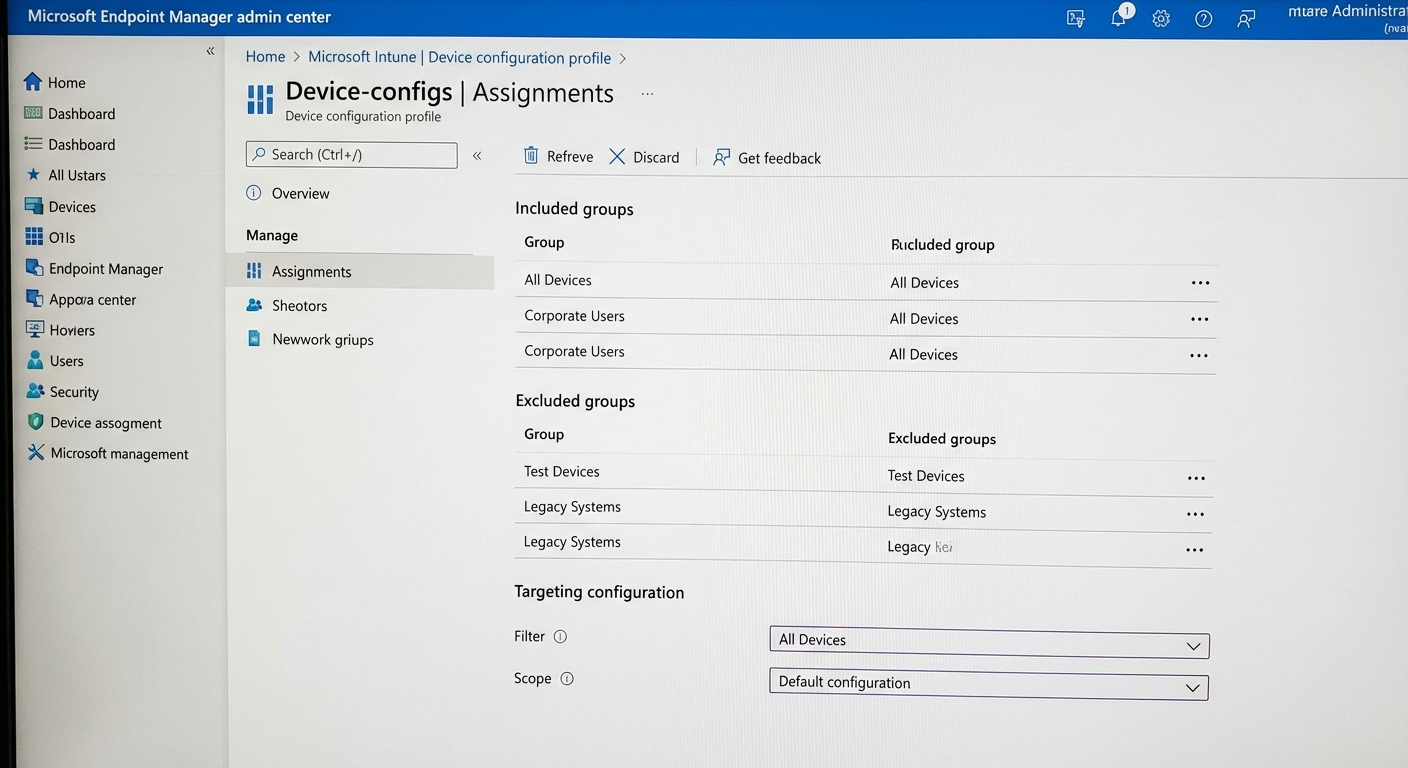
Task: Click the Refreve trash icon
Action: click(531, 156)
